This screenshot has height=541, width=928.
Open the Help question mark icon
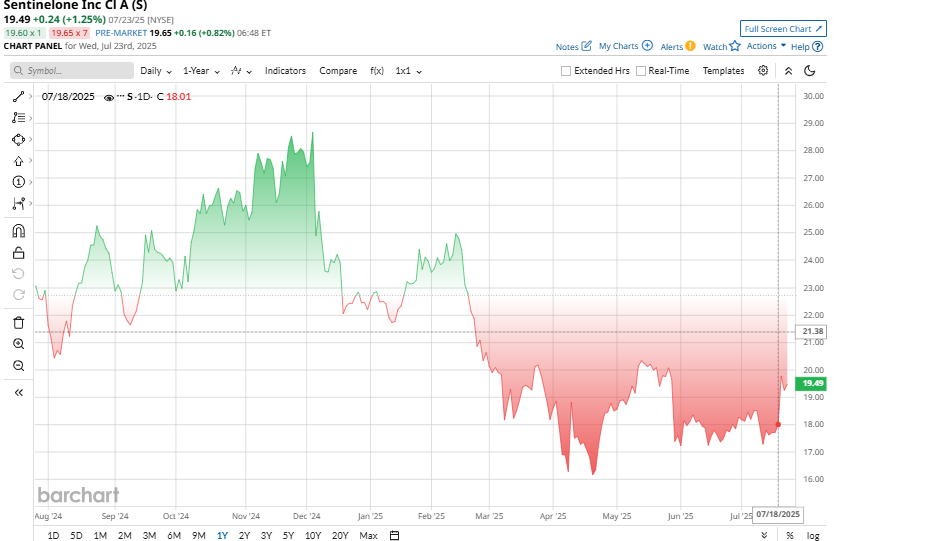(x=817, y=46)
